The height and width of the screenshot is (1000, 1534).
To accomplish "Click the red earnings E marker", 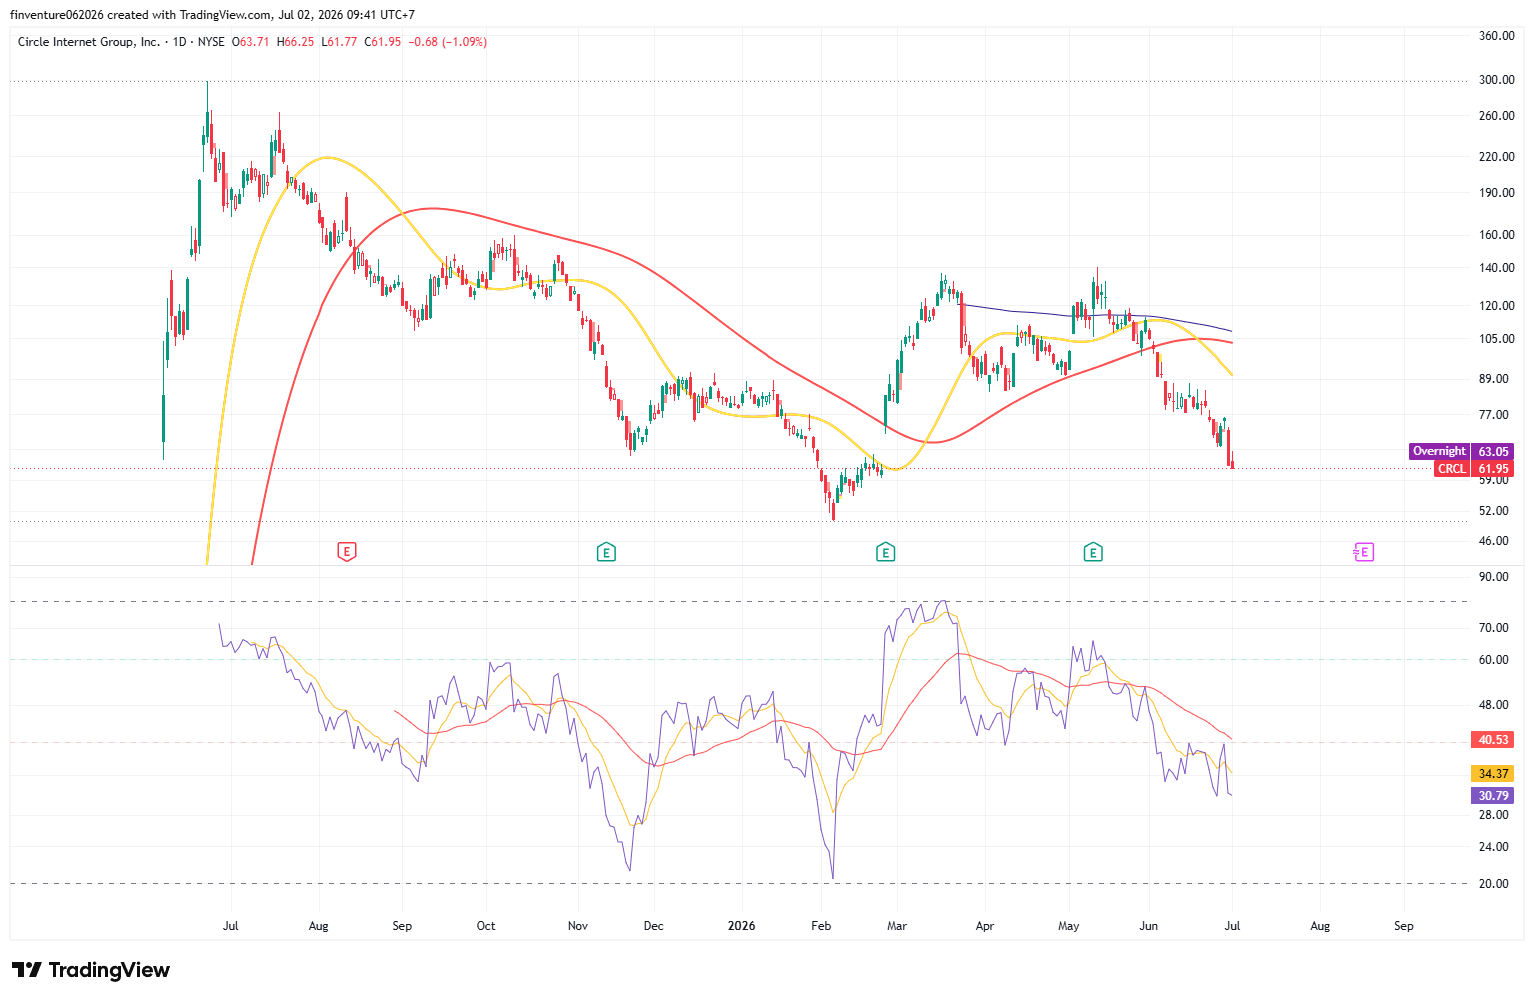I will [x=347, y=551].
